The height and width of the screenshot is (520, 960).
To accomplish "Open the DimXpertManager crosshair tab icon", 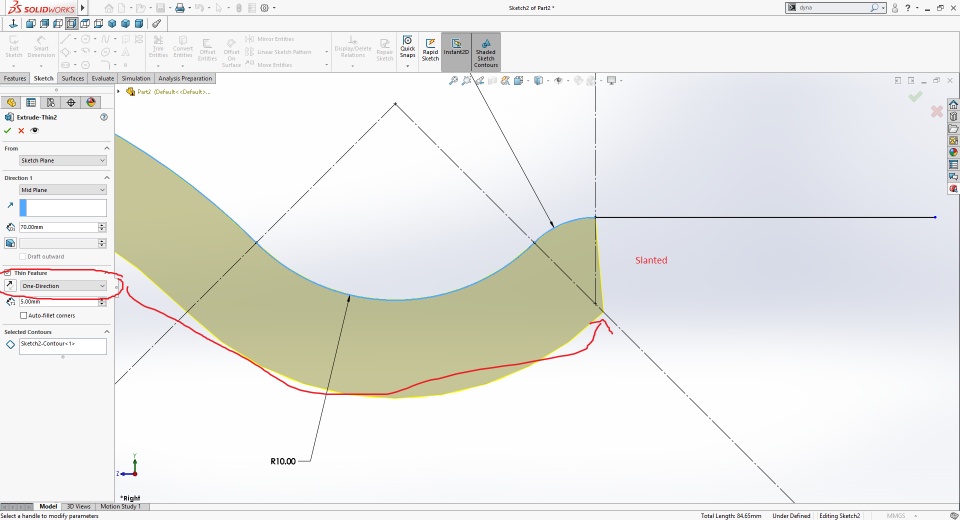I will click(71, 102).
